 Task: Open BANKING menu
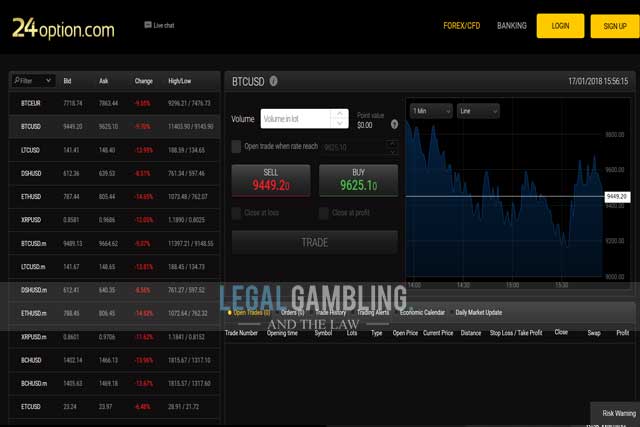click(x=512, y=26)
